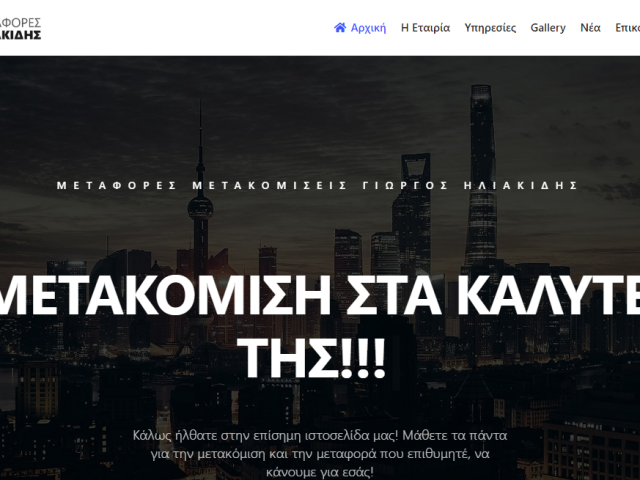The height and width of the screenshot is (480, 640).
Task: Open the Υπηρεσίες menu item
Action: click(490, 28)
